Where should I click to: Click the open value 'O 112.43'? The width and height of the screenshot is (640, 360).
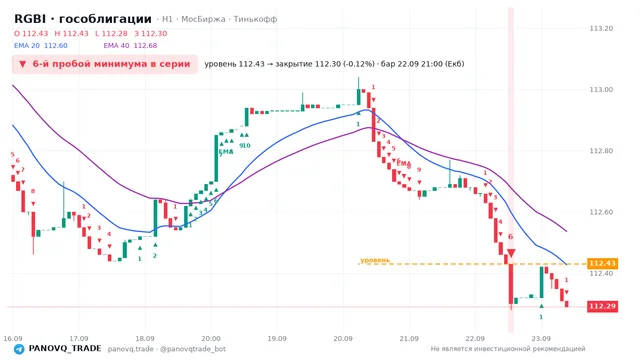click(31, 33)
